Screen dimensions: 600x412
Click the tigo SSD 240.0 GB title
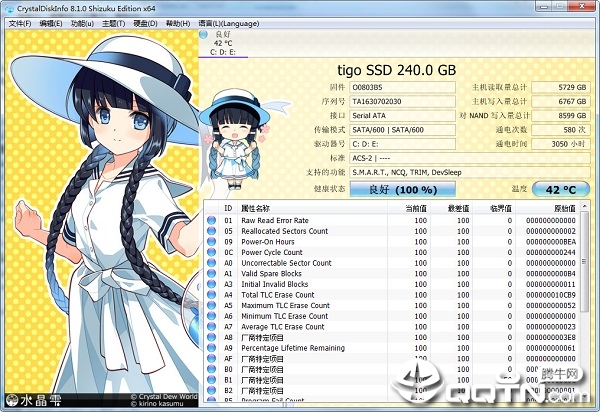(396, 70)
